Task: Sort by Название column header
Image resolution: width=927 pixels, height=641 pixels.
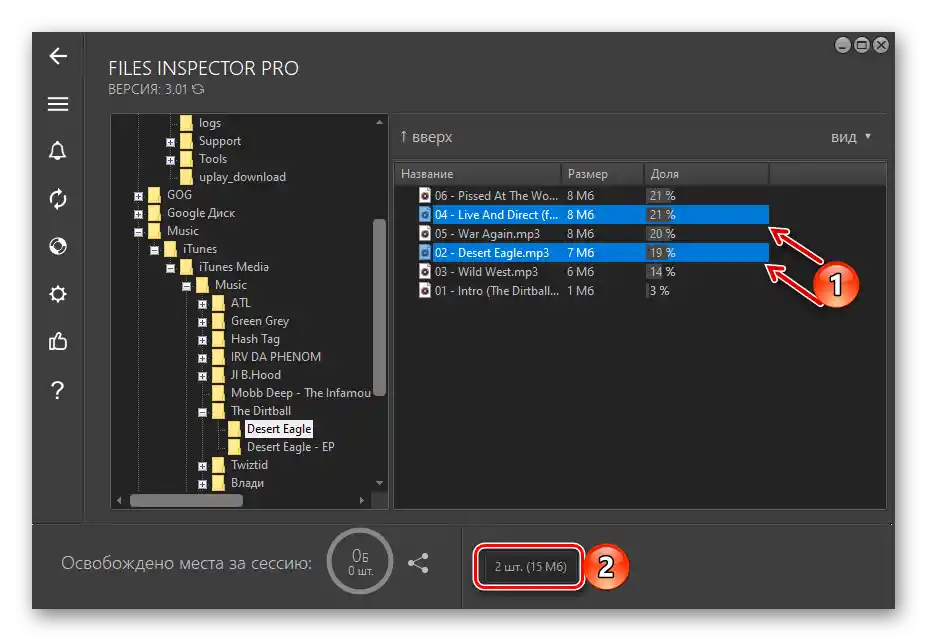Action: click(477, 174)
